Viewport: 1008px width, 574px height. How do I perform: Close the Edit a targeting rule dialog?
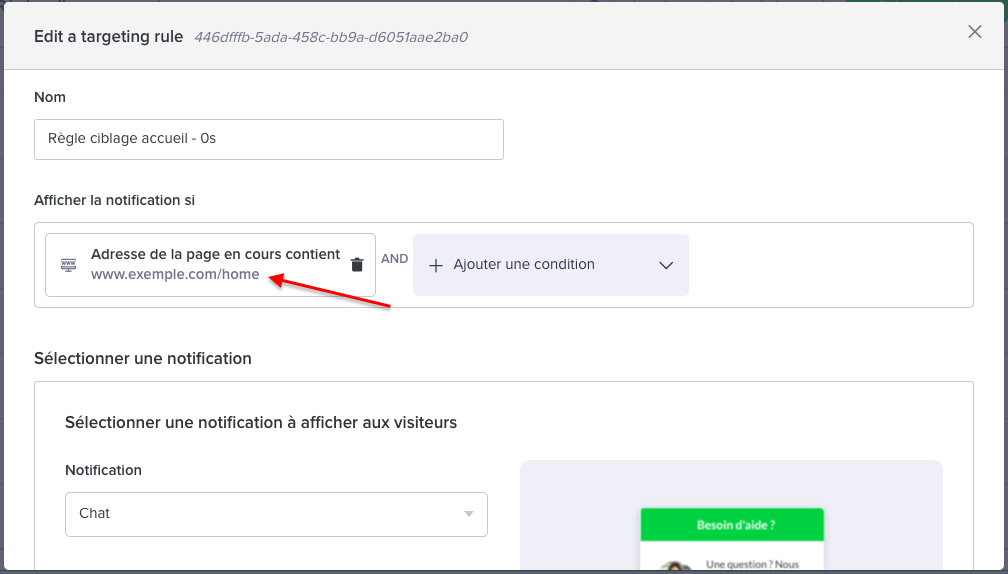click(975, 31)
